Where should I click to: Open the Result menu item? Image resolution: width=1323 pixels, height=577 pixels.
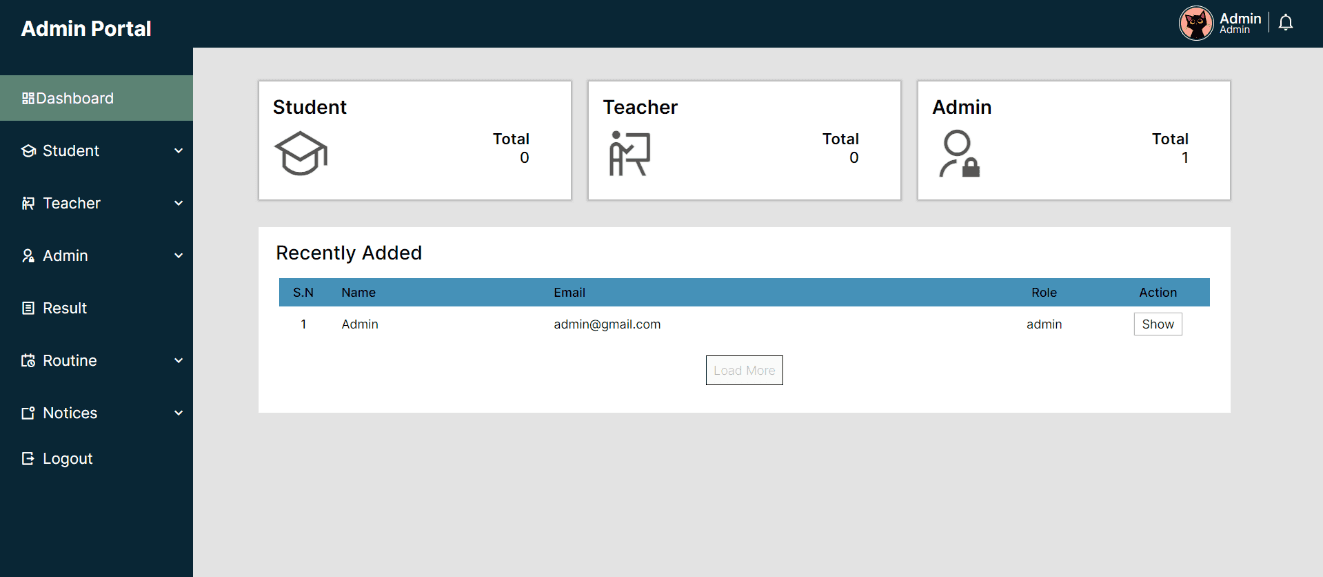(x=62, y=307)
